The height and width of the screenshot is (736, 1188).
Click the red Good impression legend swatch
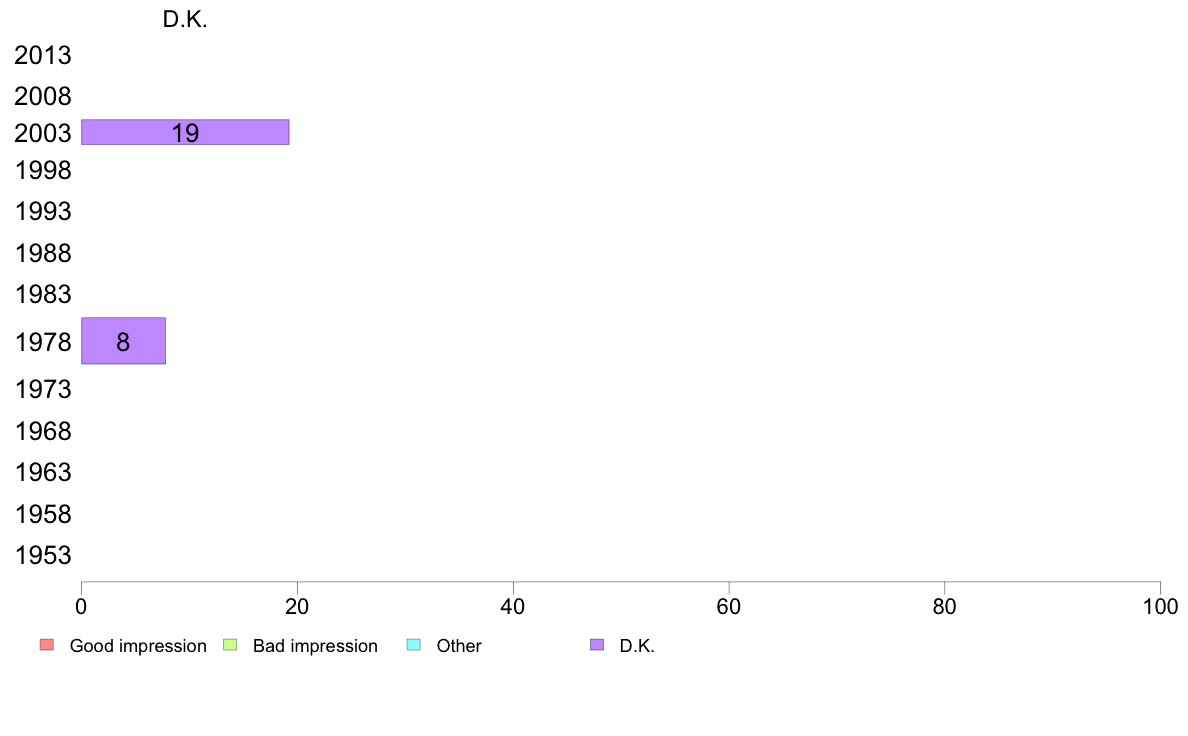coord(47,645)
